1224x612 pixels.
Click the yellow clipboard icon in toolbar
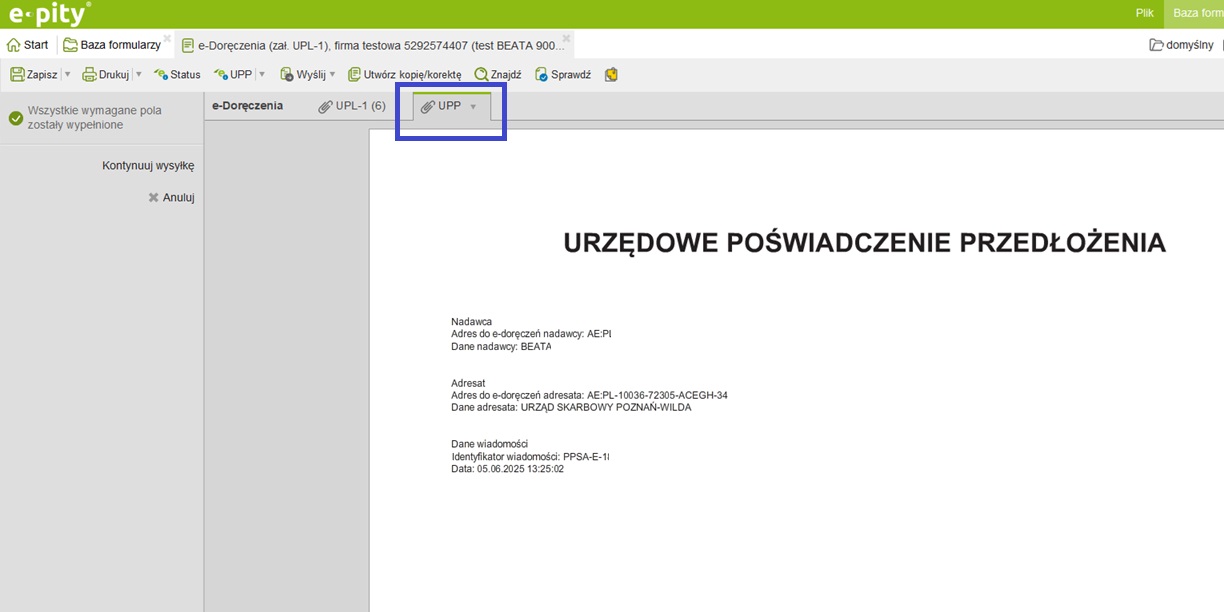click(x=611, y=74)
